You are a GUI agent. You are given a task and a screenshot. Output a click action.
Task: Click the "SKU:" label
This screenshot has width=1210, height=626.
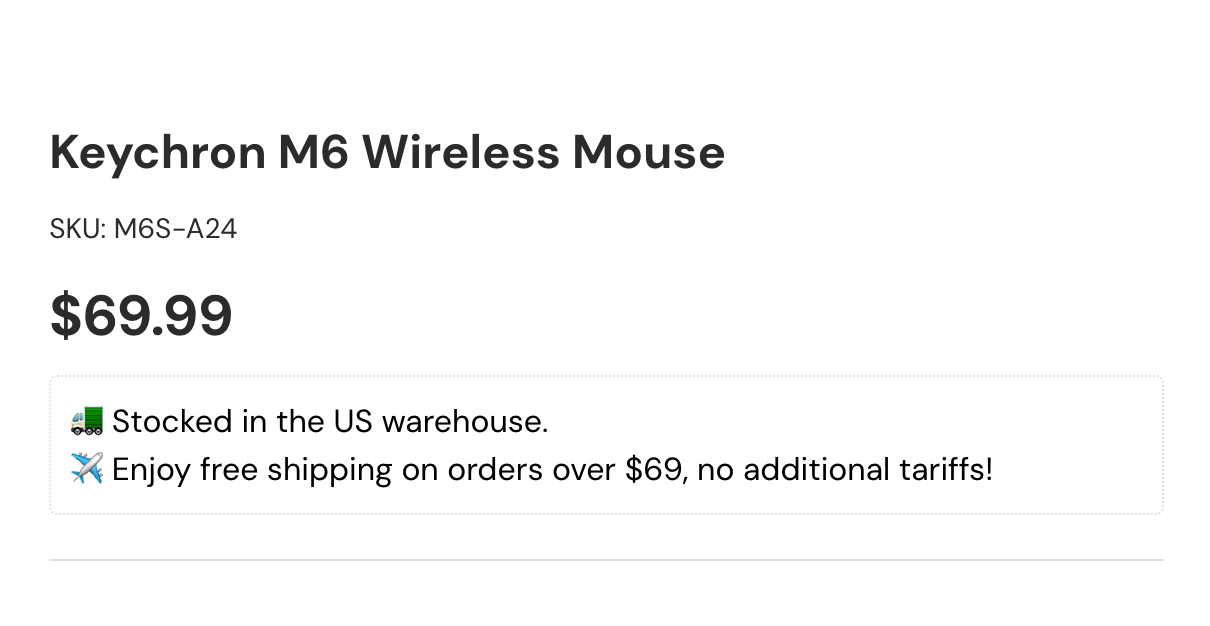(x=78, y=229)
